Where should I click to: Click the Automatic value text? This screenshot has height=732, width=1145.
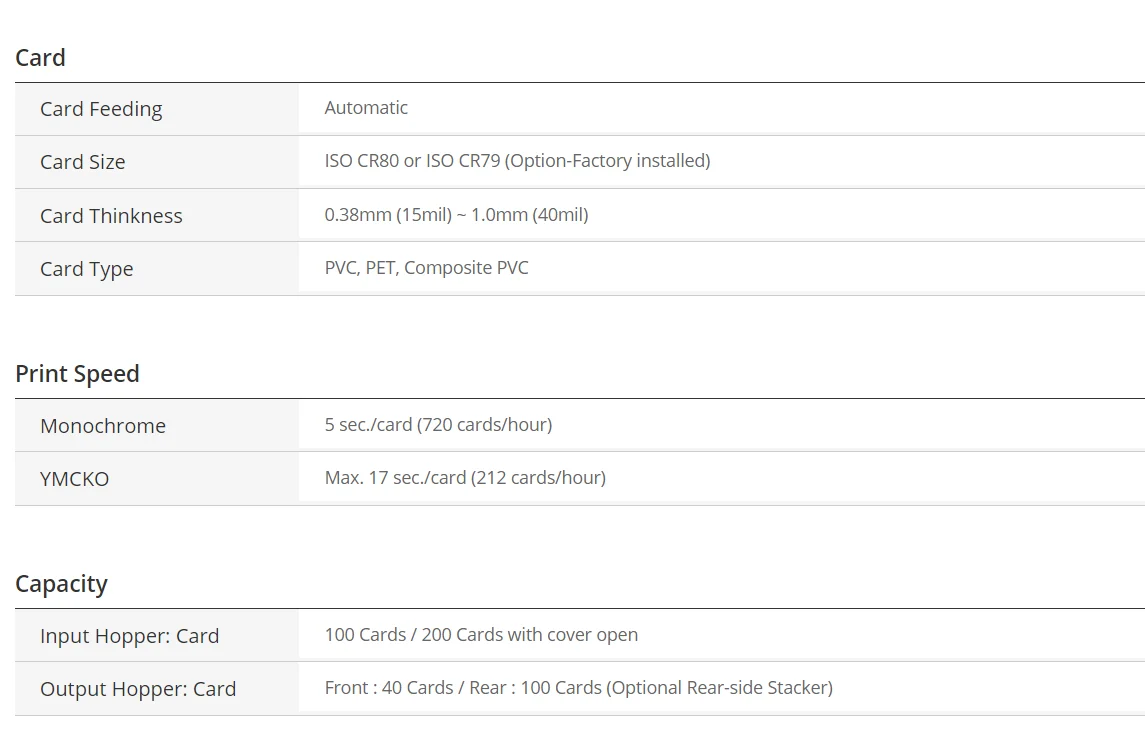coord(366,108)
